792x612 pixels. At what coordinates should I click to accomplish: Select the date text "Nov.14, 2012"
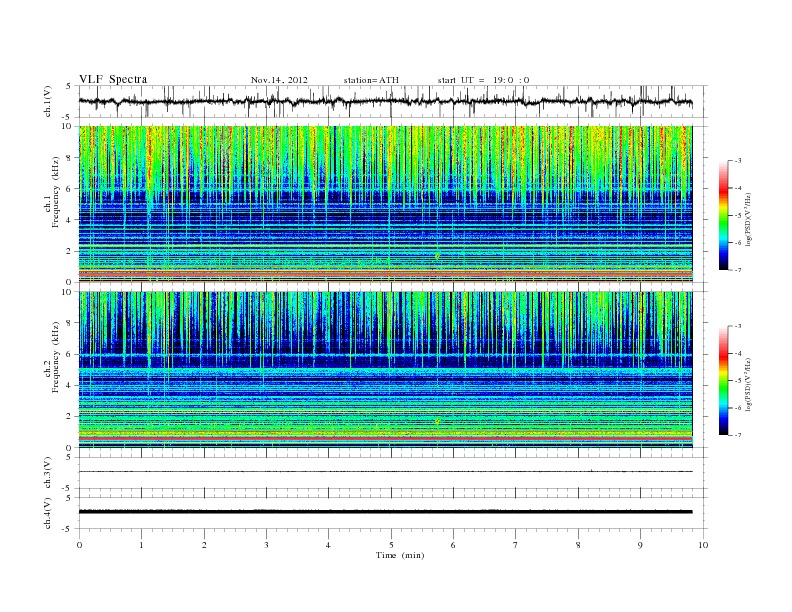pyautogui.click(x=279, y=80)
